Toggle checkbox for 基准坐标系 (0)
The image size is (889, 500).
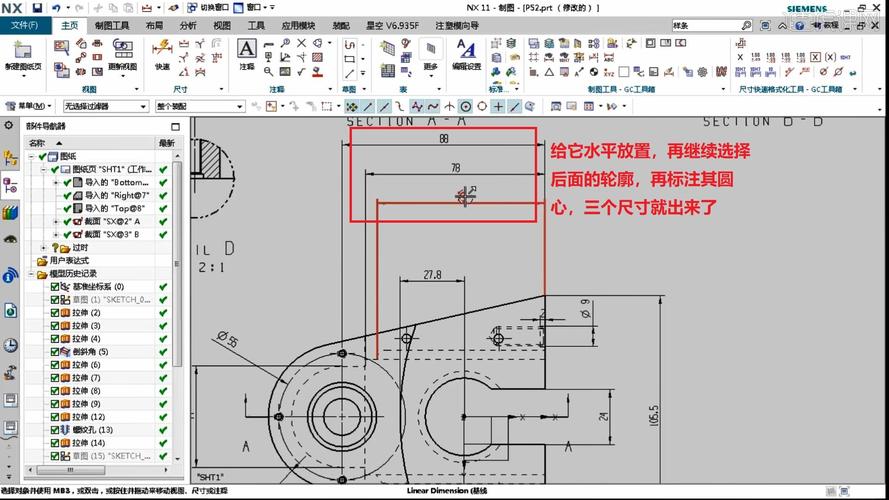point(55,287)
